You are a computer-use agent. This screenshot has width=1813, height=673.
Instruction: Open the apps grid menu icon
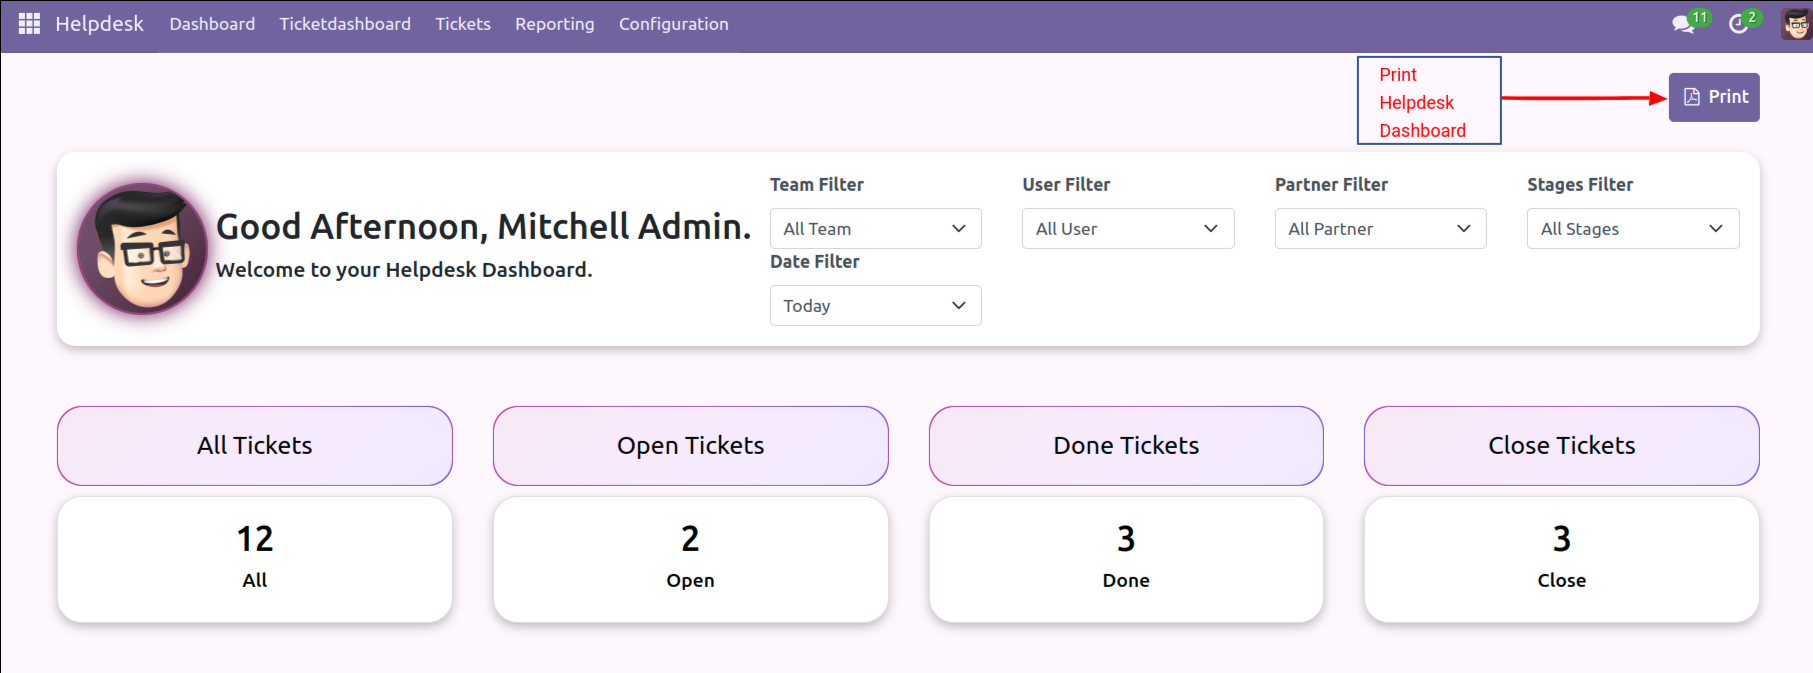click(29, 23)
